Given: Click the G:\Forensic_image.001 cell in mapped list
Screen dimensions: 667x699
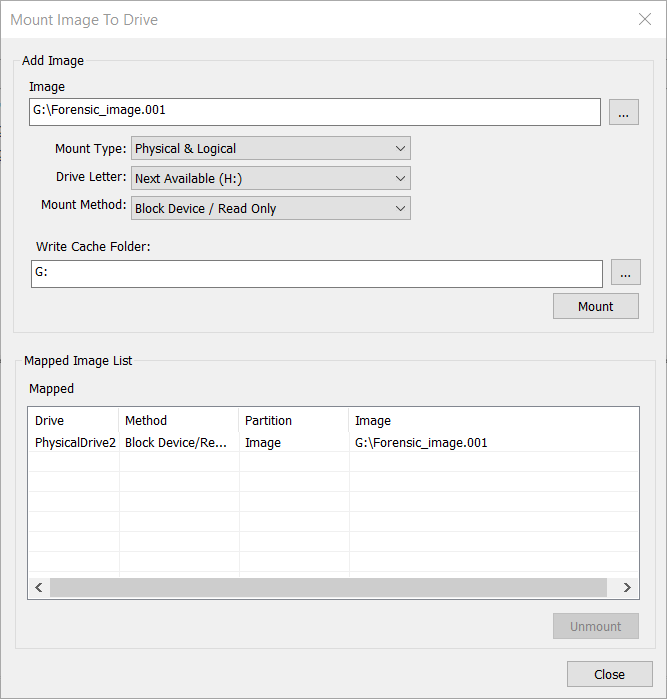Looking at the screenshot, I should click(421, 442).
